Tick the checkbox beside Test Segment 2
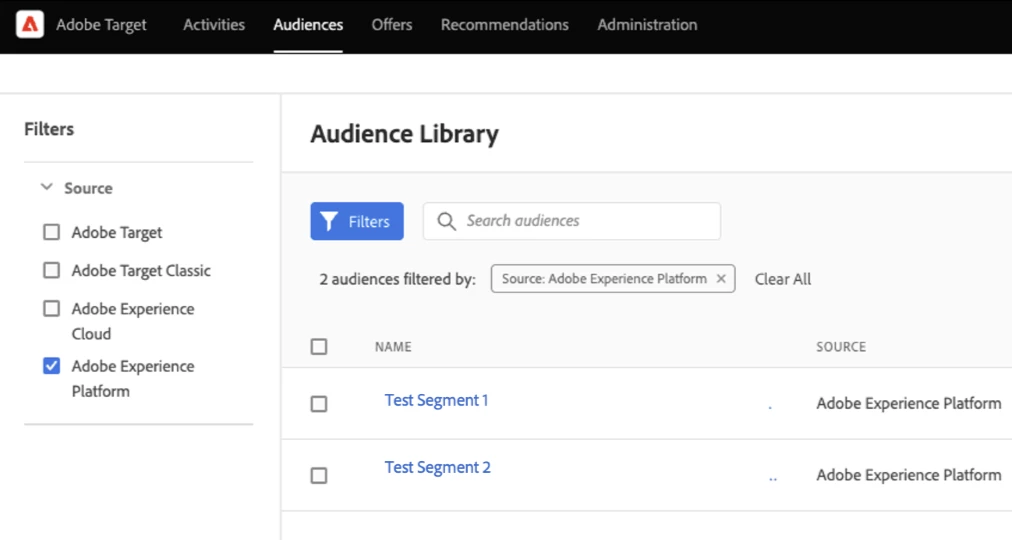Image resolution: width=1012 pixels, height=540 pixels. click(319, 476)
